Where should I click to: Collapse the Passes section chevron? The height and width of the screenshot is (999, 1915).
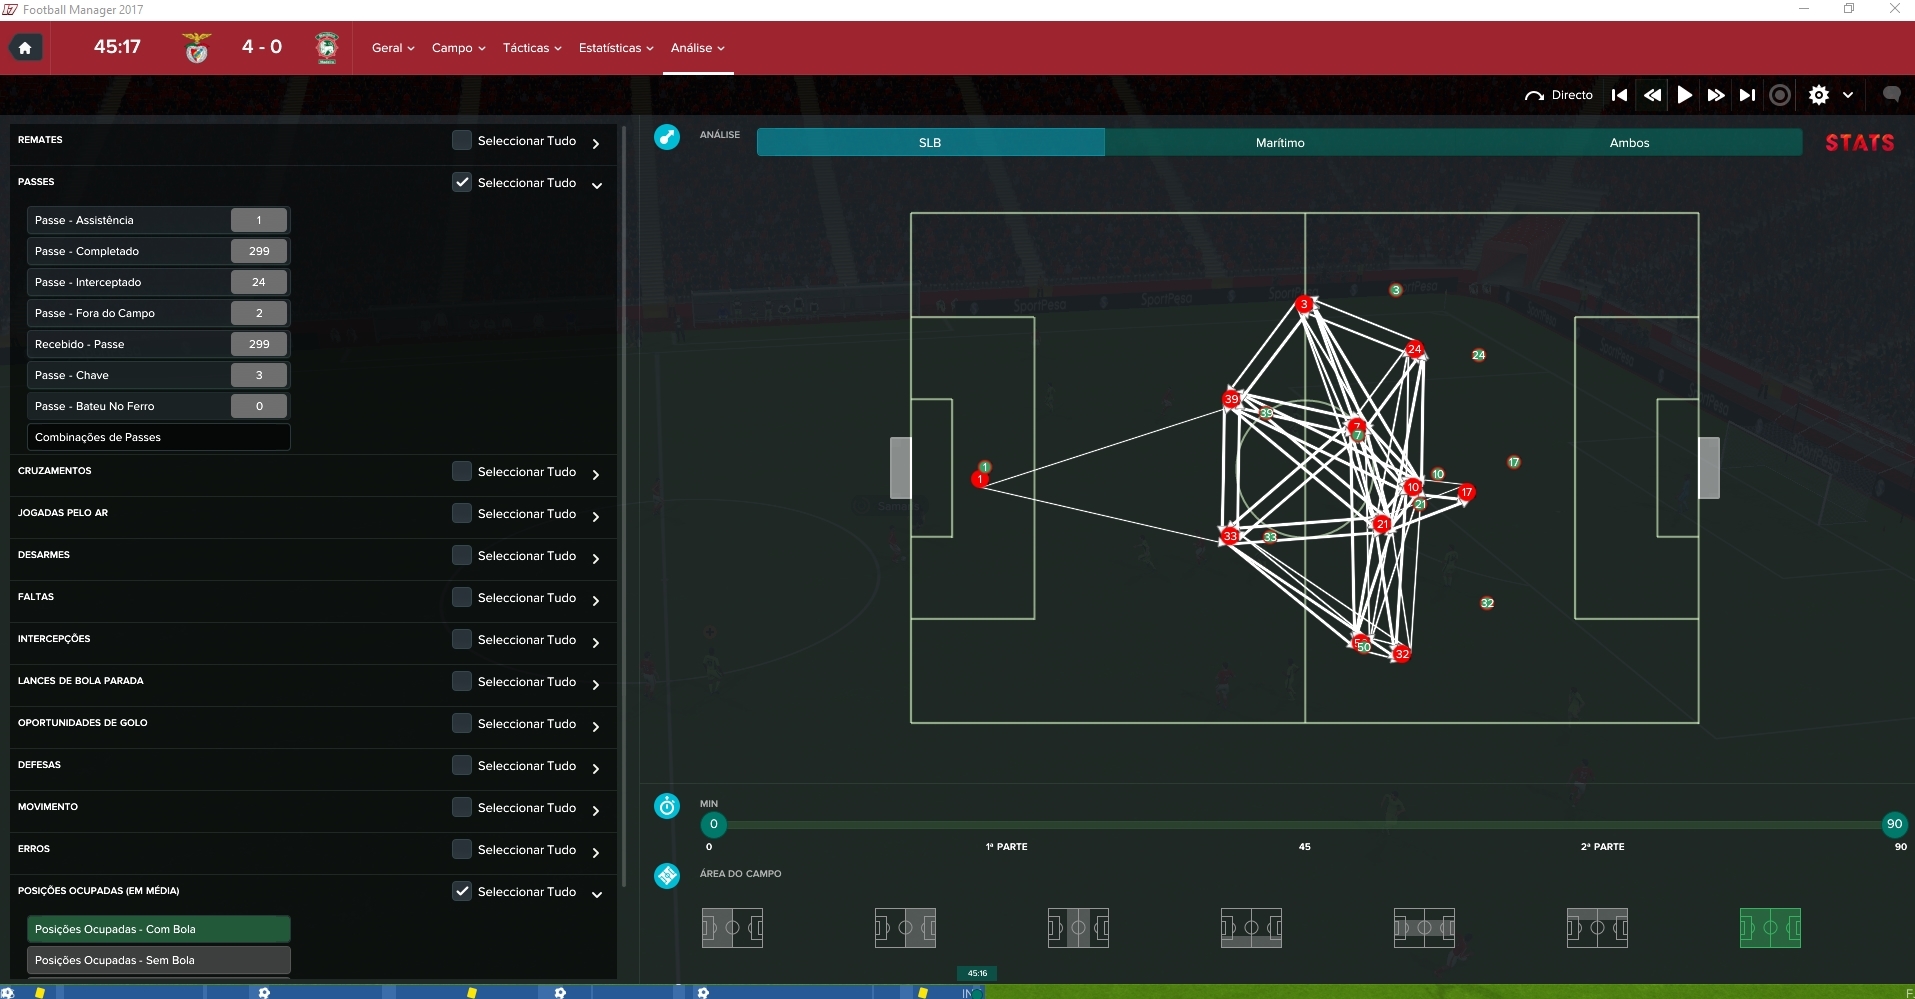[597, 185]
